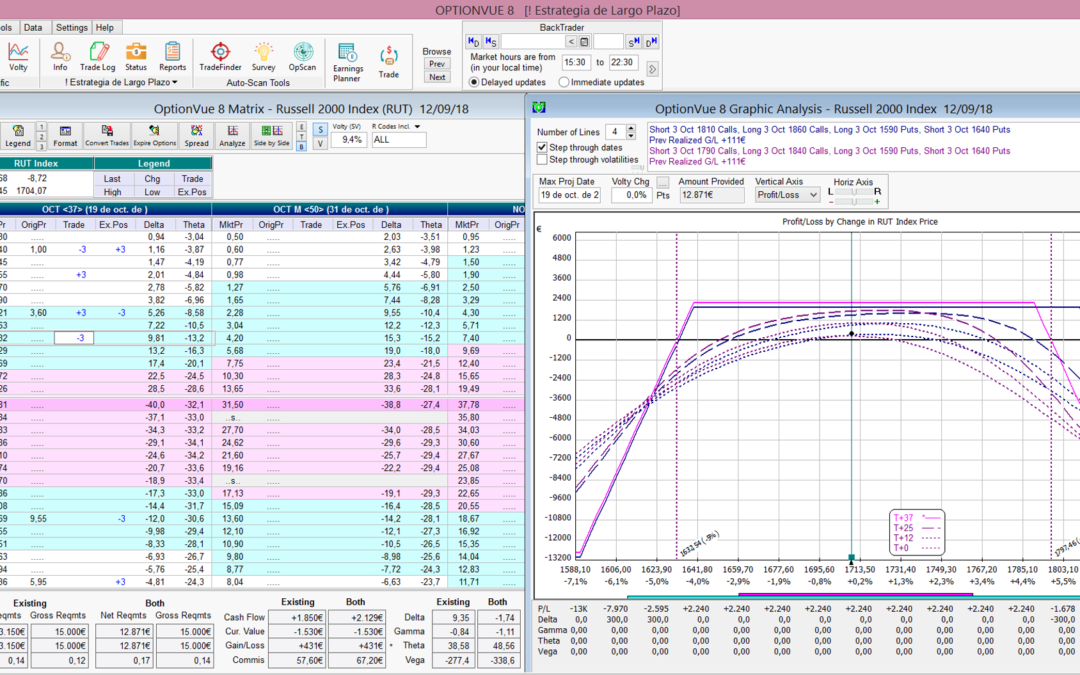Select matrix row mode E
This screenshot has height=675, width=1080.
tap(301, 127)
